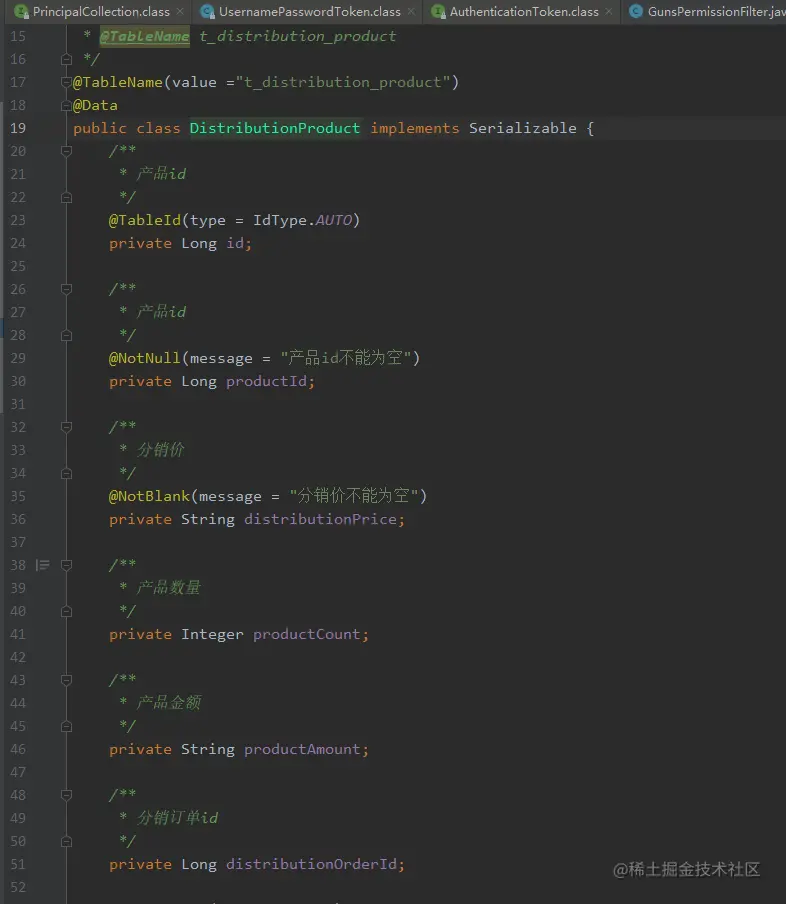Image resolution: width=786 pixels, height=904 pixels.
Task: Click line number 36 in gutter
Action: pos(18,519)
